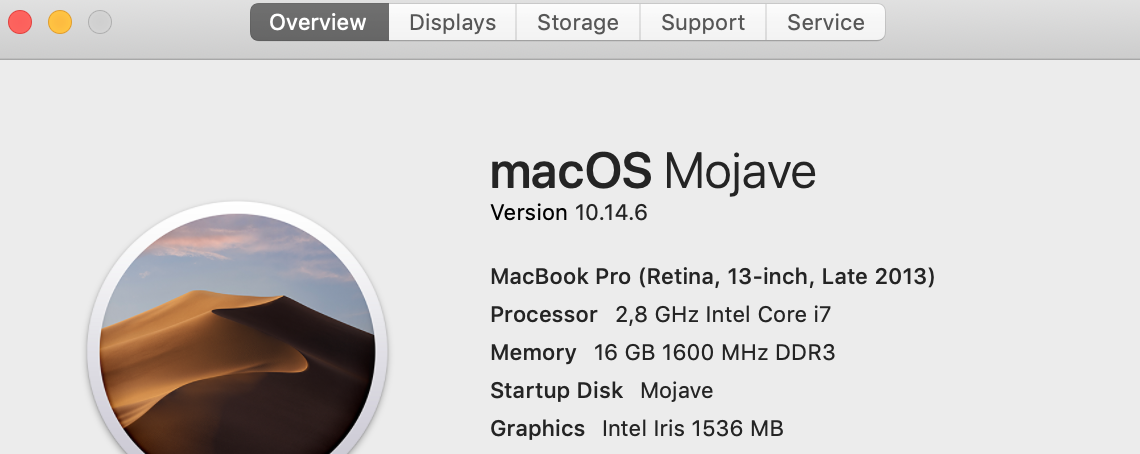This screenshot has height=454, width=1140.
Task: Open the Storage tab
Action: [577, 22]
